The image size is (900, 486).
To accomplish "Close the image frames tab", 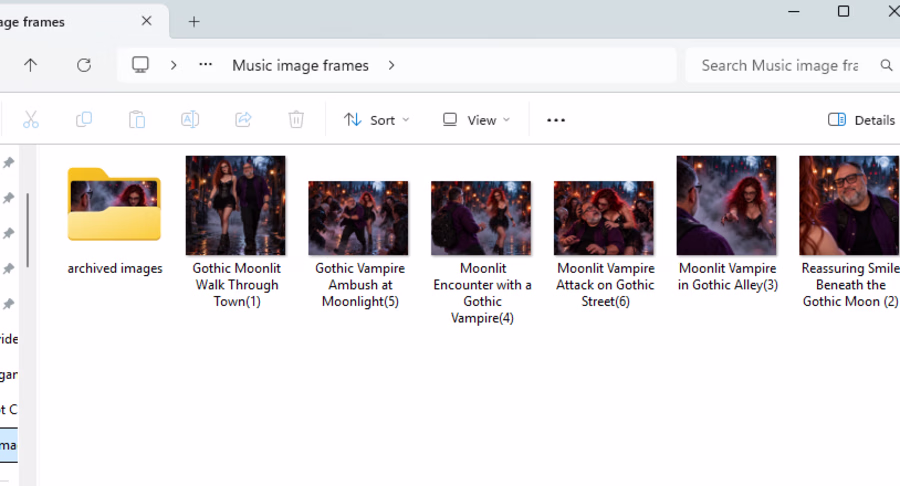I will [146, 21].
